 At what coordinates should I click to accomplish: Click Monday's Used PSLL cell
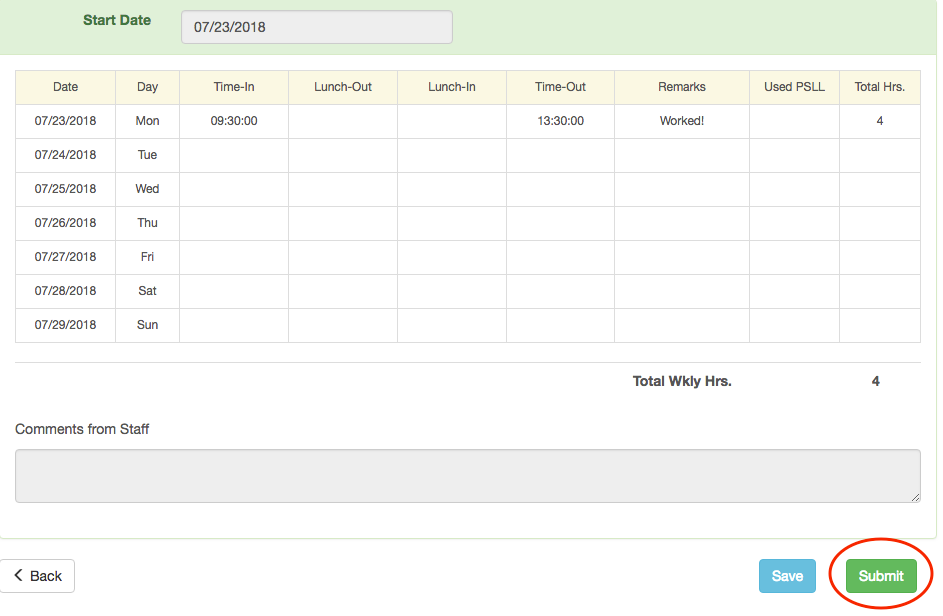tap(794, 121)
